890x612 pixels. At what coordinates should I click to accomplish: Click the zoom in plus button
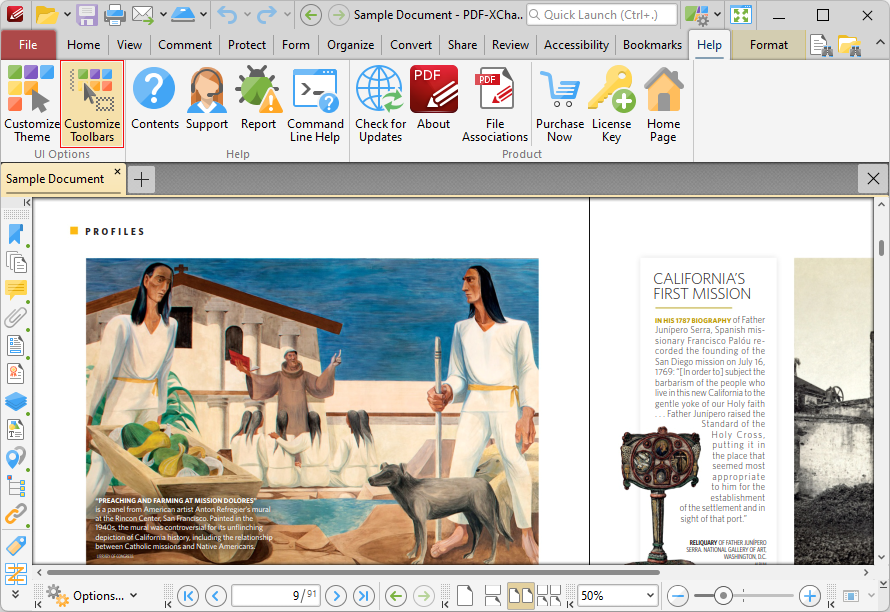coord(809,596)
